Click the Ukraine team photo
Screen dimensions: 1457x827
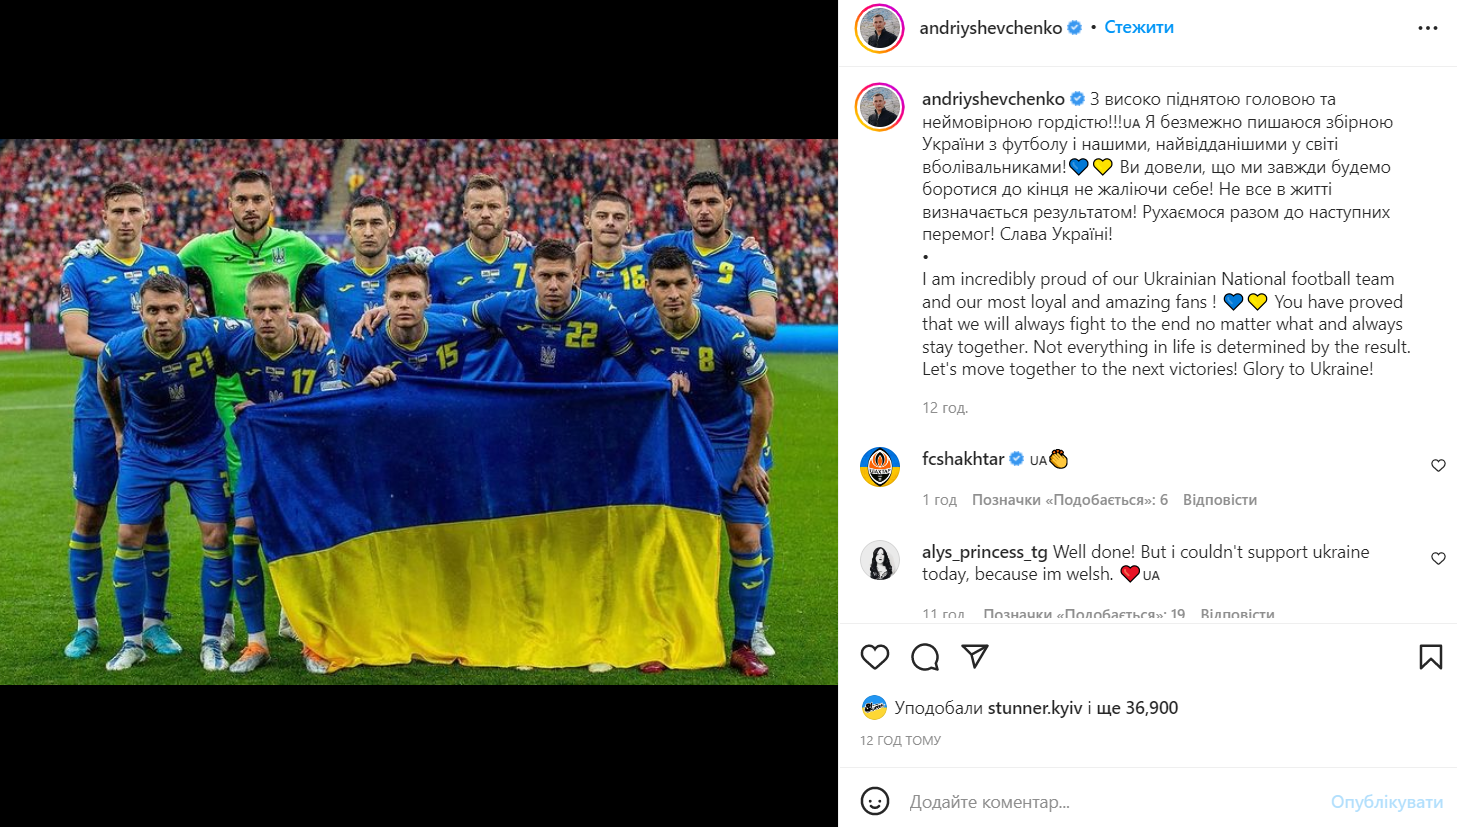point(419,412)
